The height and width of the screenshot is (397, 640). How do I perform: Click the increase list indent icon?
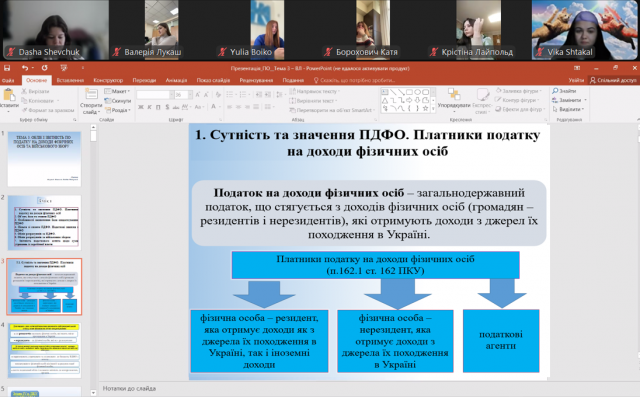pyautogui.click(x=268, y=95)
